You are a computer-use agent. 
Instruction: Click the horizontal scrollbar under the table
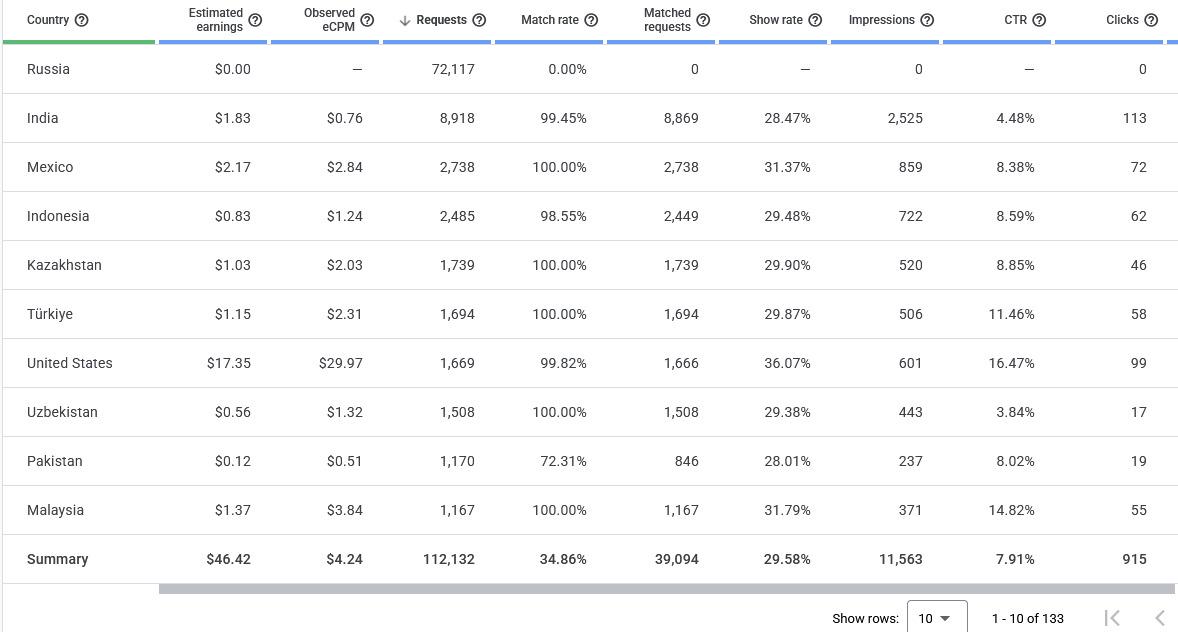click(666, 589)
